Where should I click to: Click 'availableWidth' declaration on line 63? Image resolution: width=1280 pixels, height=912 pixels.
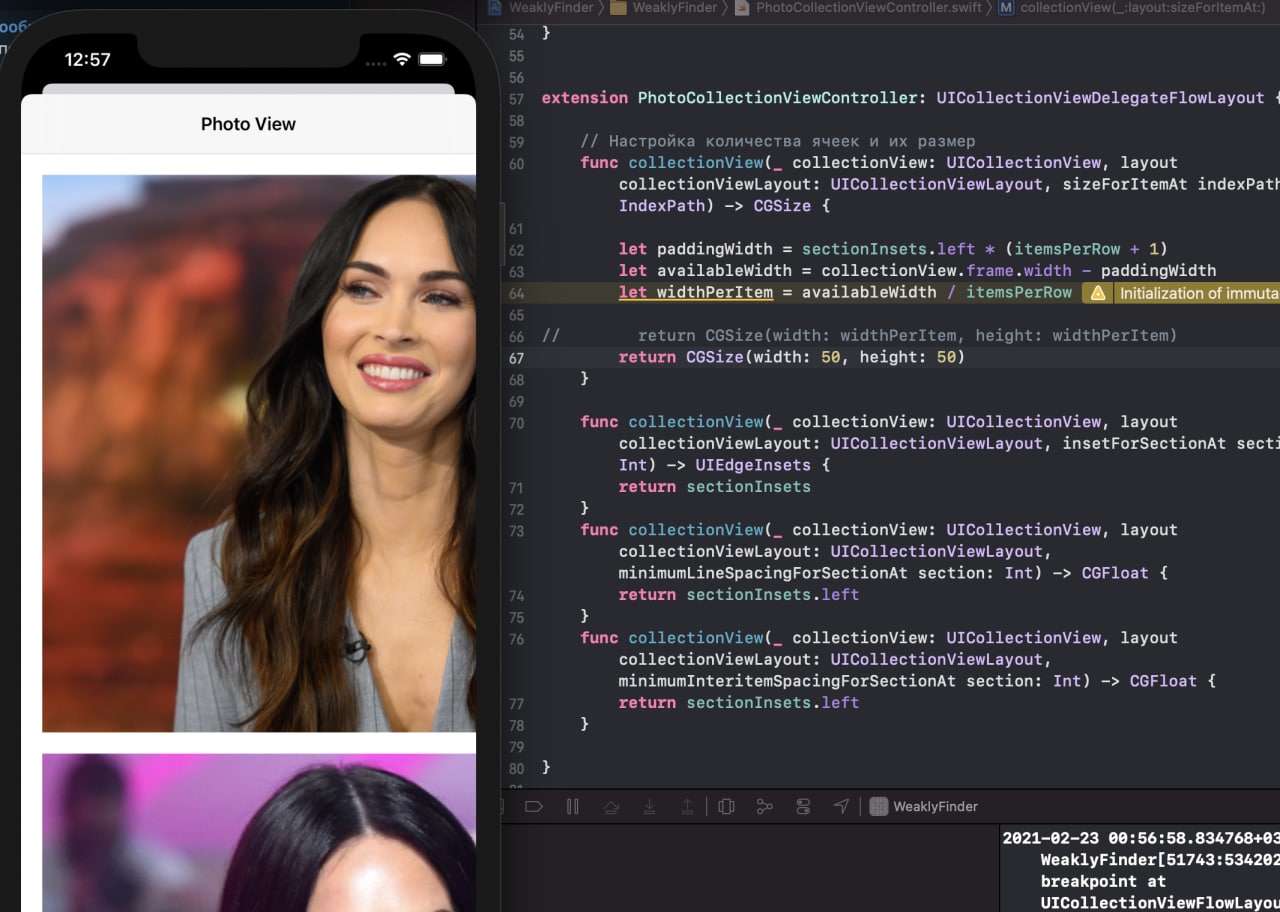pos(724,271)
